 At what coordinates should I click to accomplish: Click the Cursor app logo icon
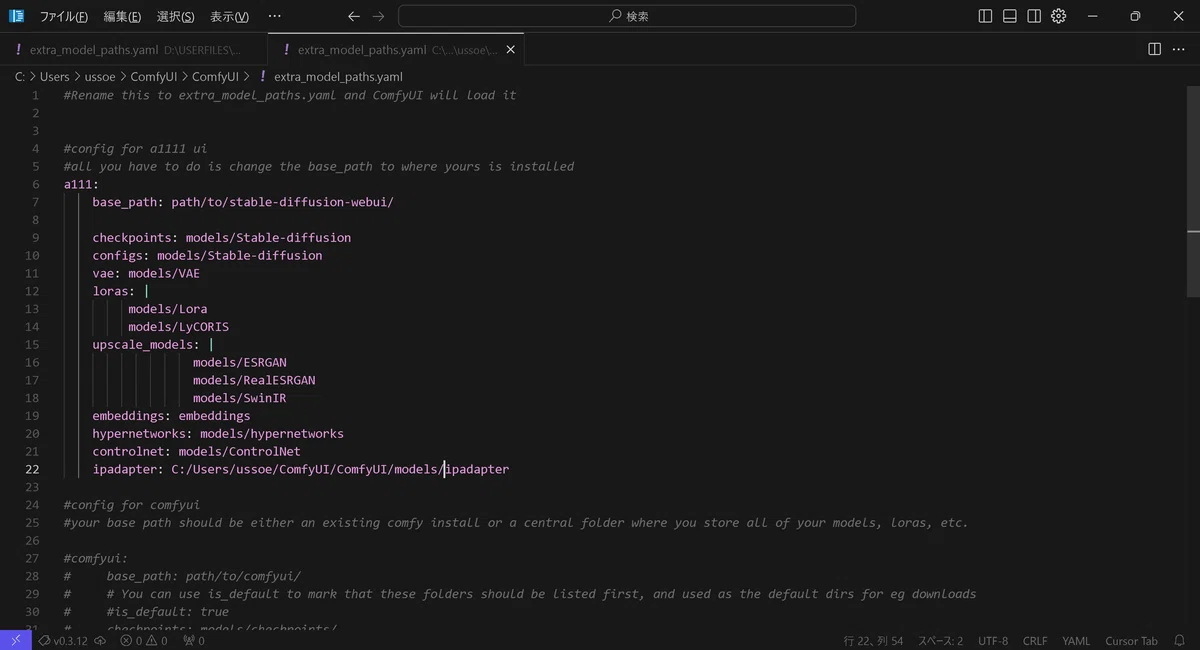tap(16, 16)
